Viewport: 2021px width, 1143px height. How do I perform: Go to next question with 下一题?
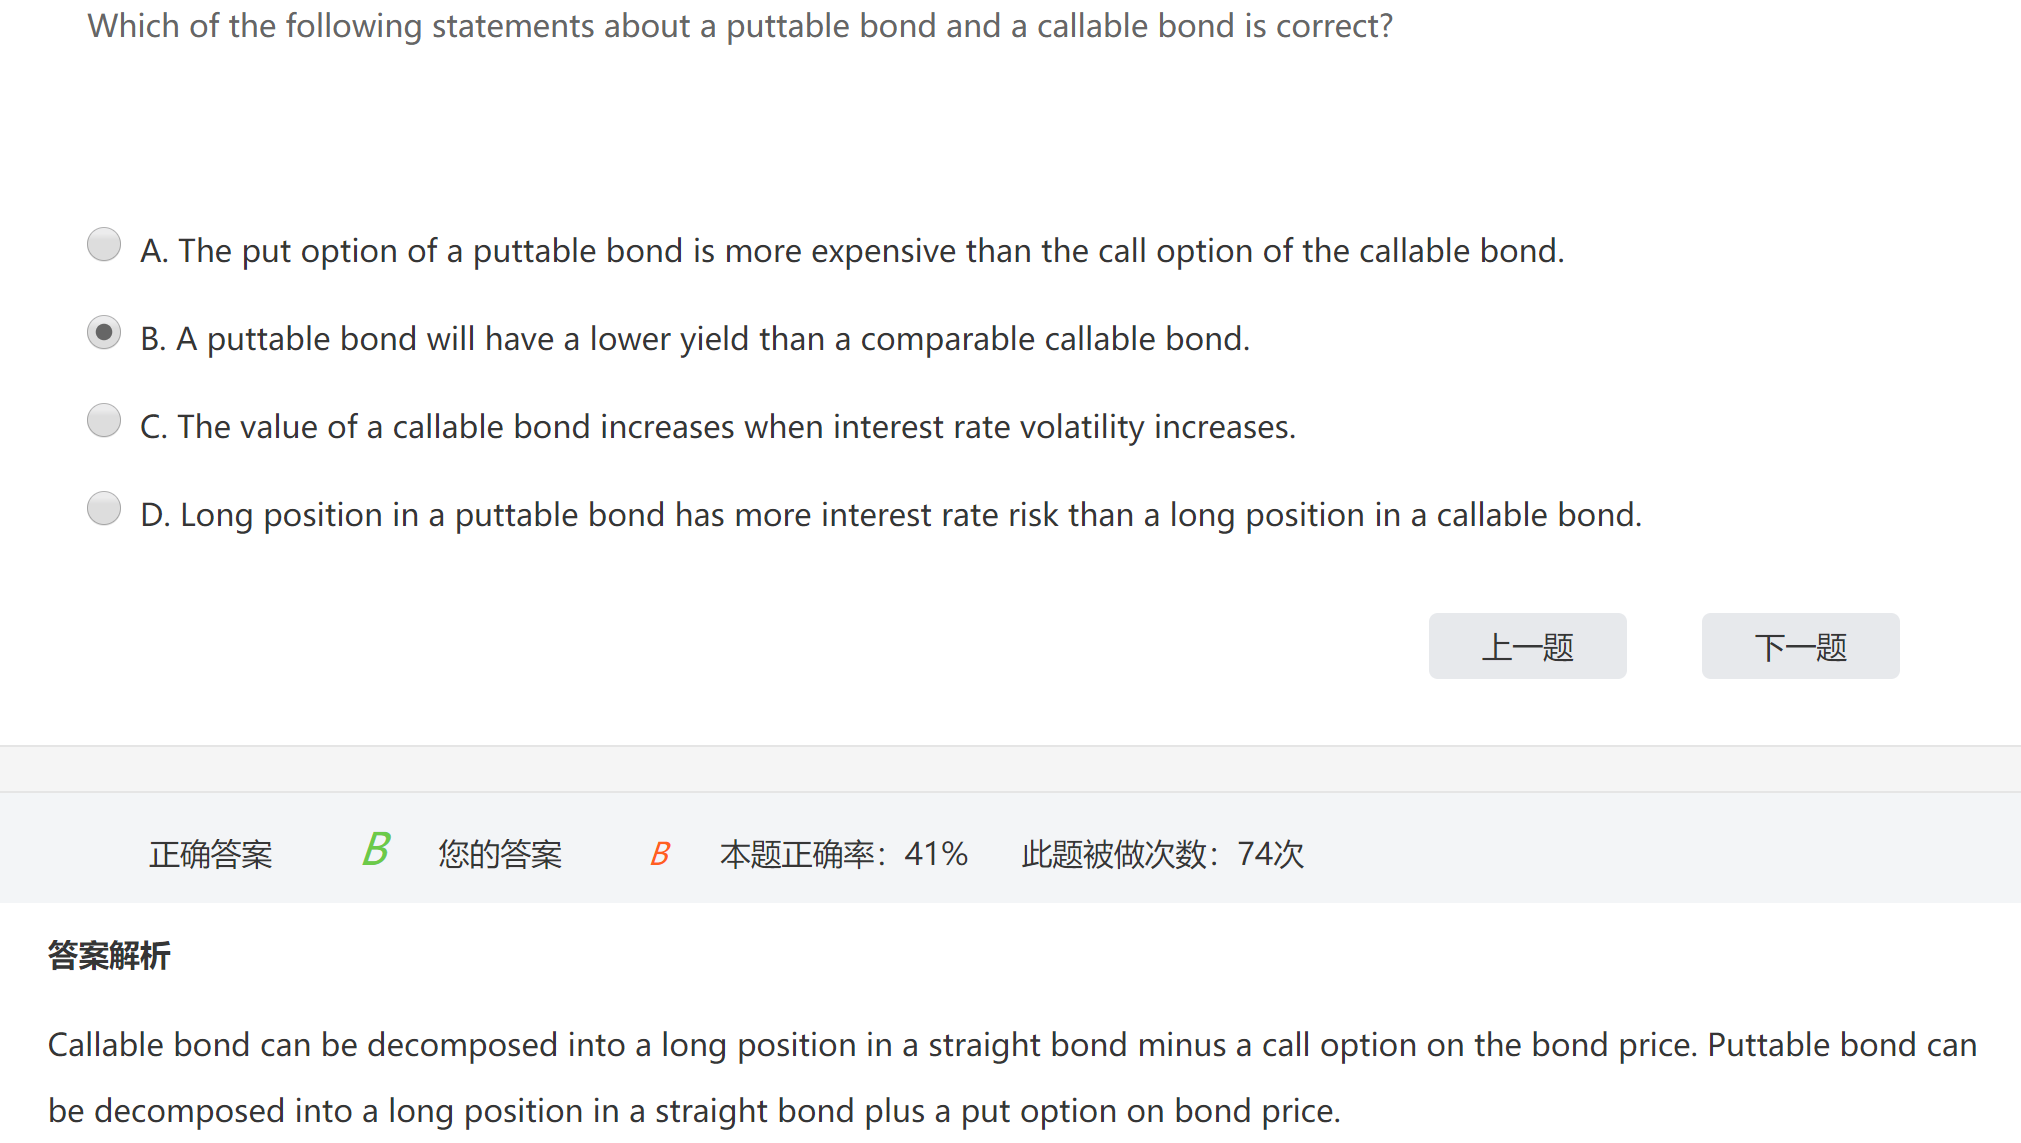click(1800, 647)
